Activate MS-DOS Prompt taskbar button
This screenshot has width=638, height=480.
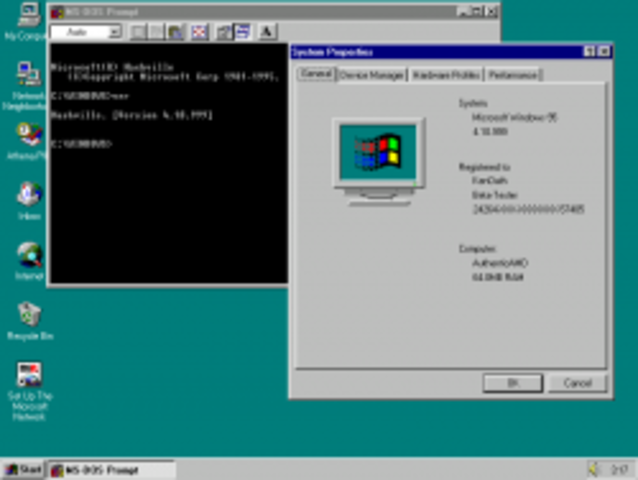point(111,470)
